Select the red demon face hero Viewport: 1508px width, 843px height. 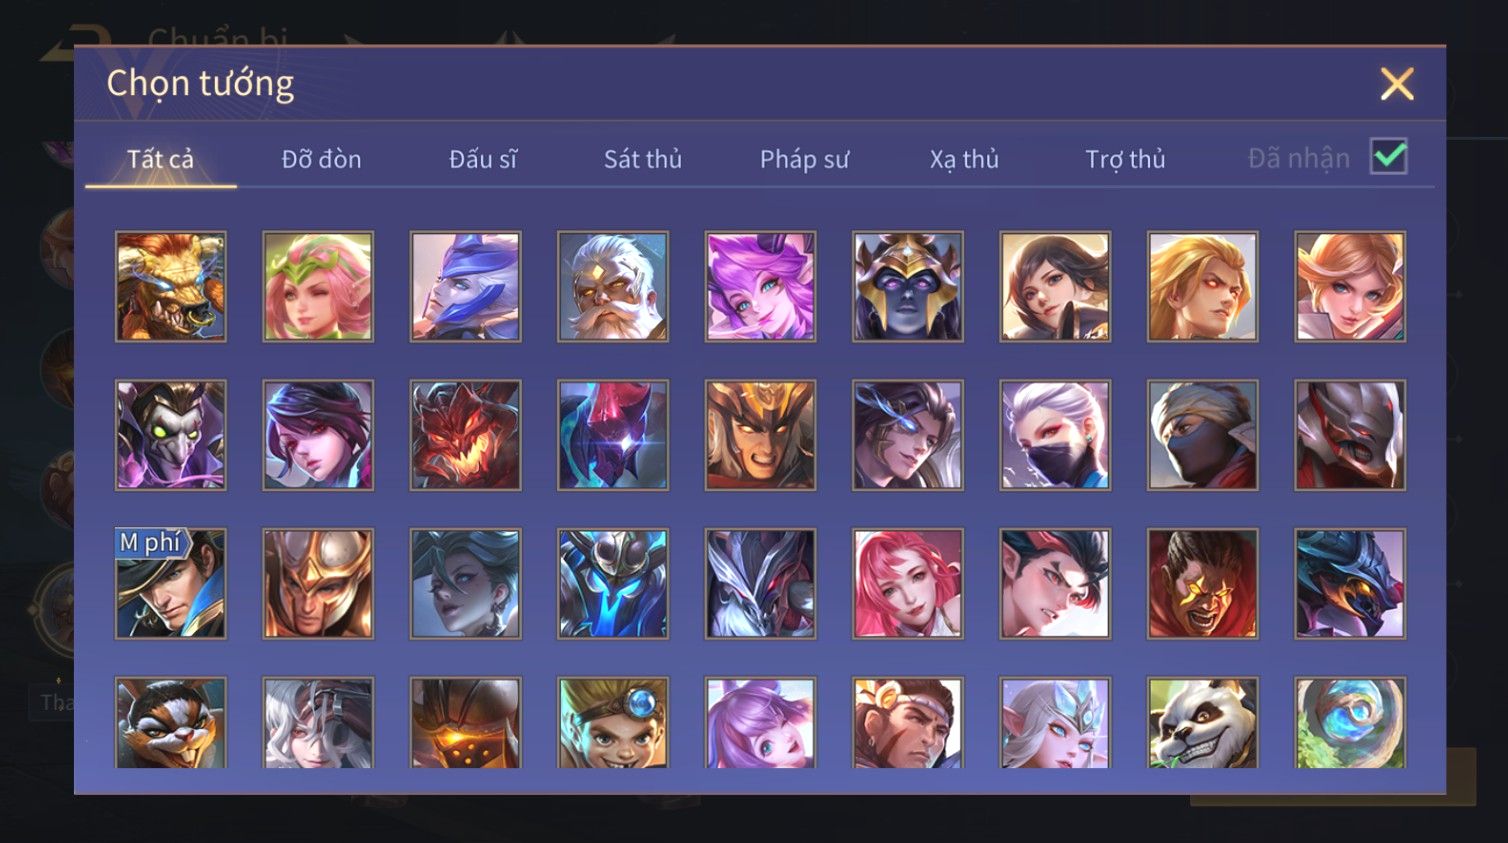pyautogui.click(x=465, y=435)
